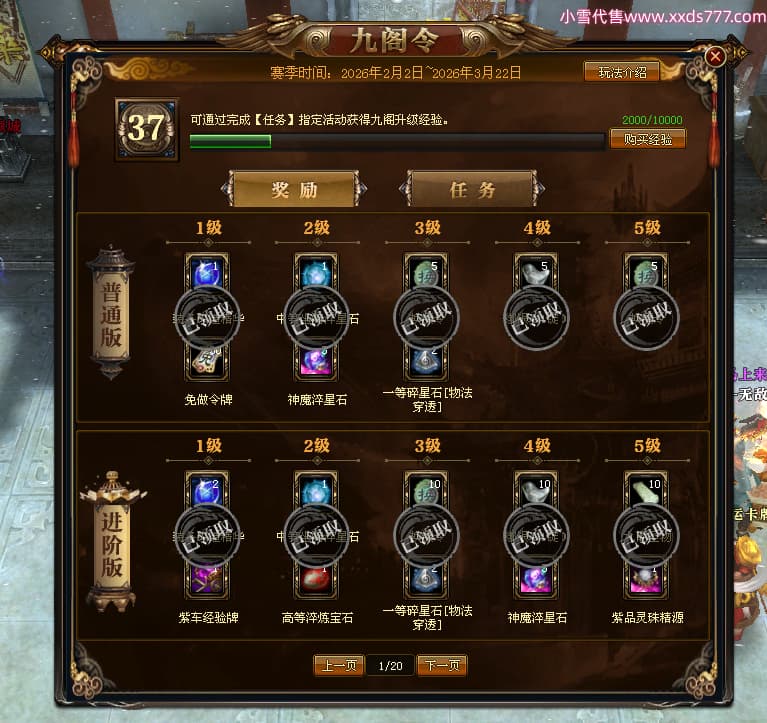Click the 免做令牌 reward icon in 普通版 level 1
Image resolution: width=767 pixels, height=723 pixels.
click(206, 362)
